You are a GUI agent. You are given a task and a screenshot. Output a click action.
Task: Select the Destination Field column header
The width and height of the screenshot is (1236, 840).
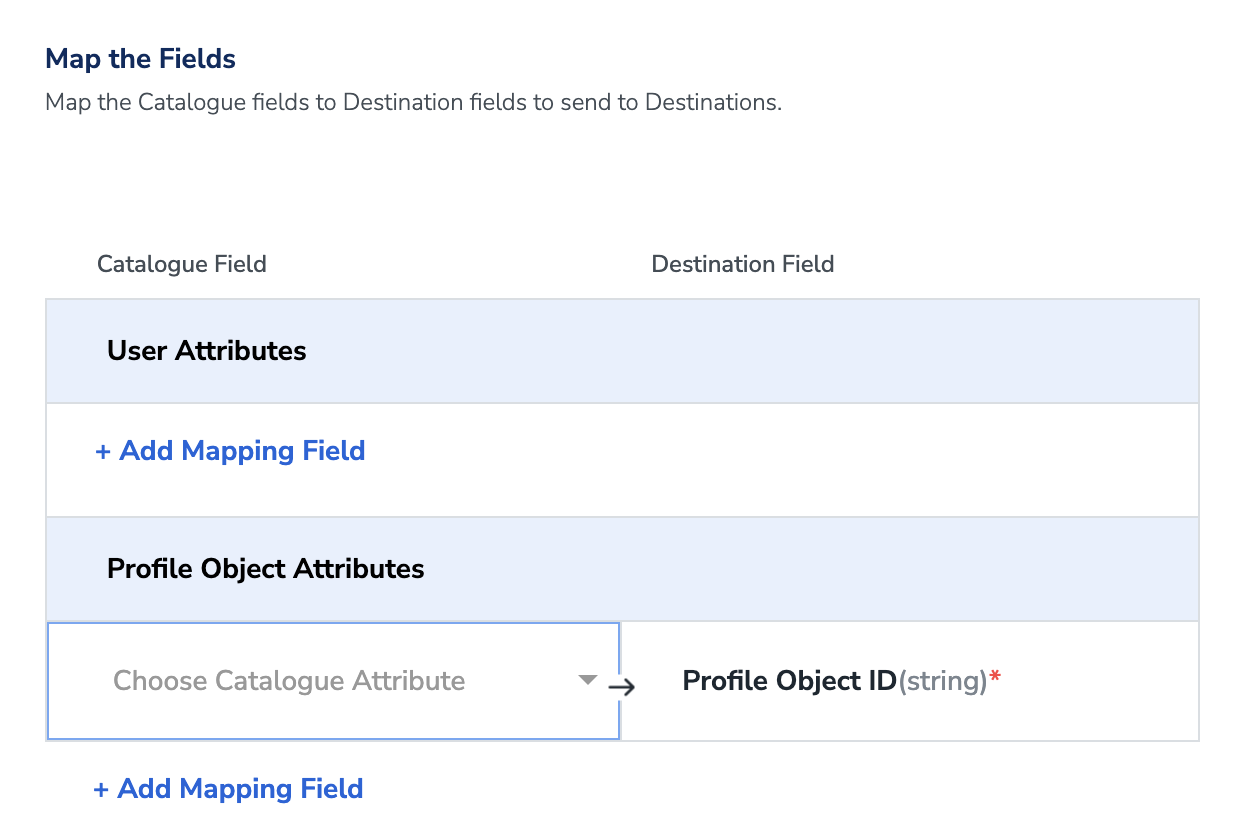point(742,264)
